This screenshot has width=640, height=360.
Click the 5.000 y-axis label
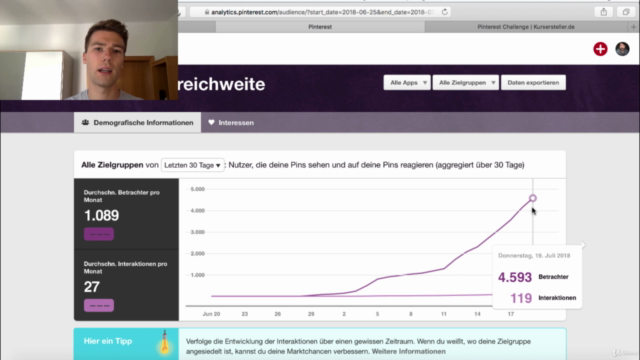[198, 189]
